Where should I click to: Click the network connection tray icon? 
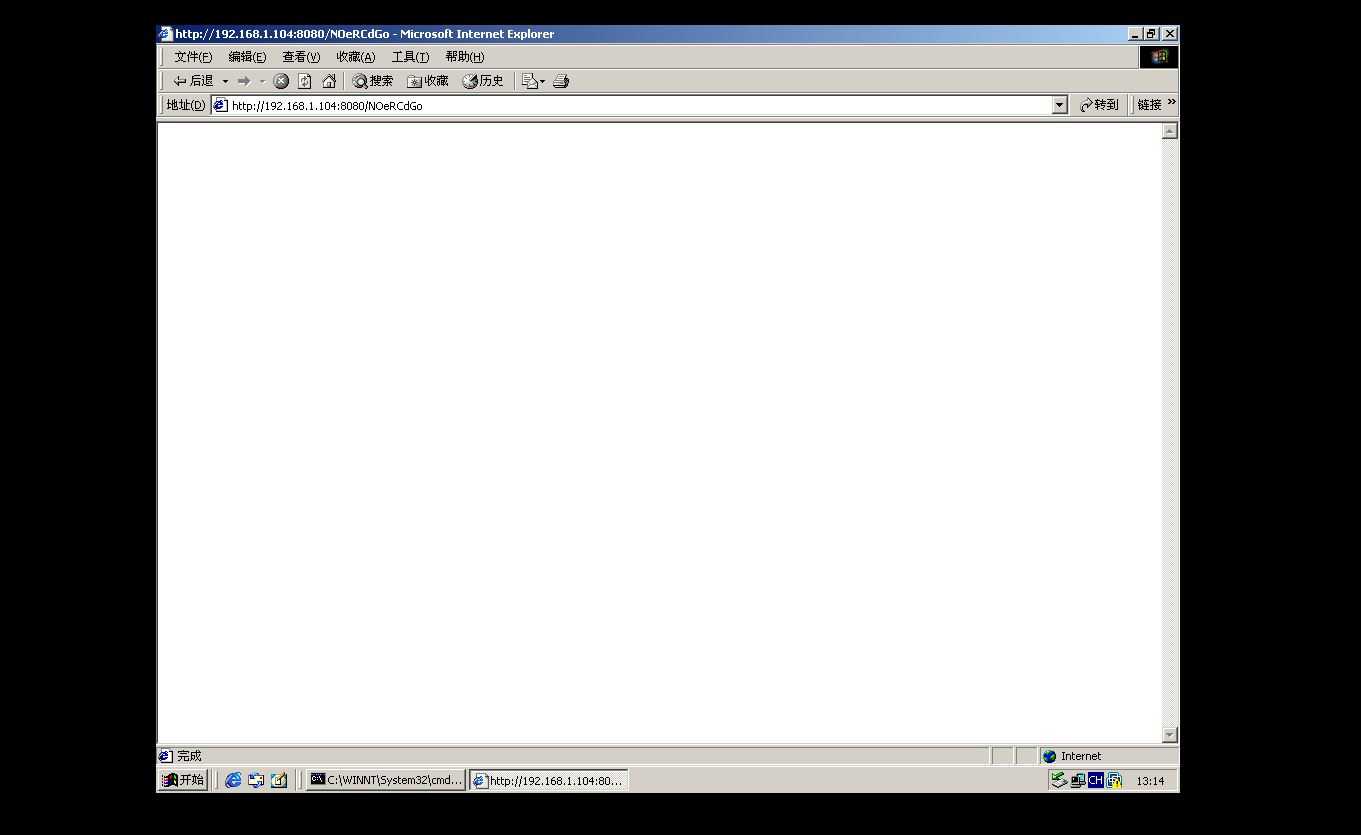tap(1077, 780)
